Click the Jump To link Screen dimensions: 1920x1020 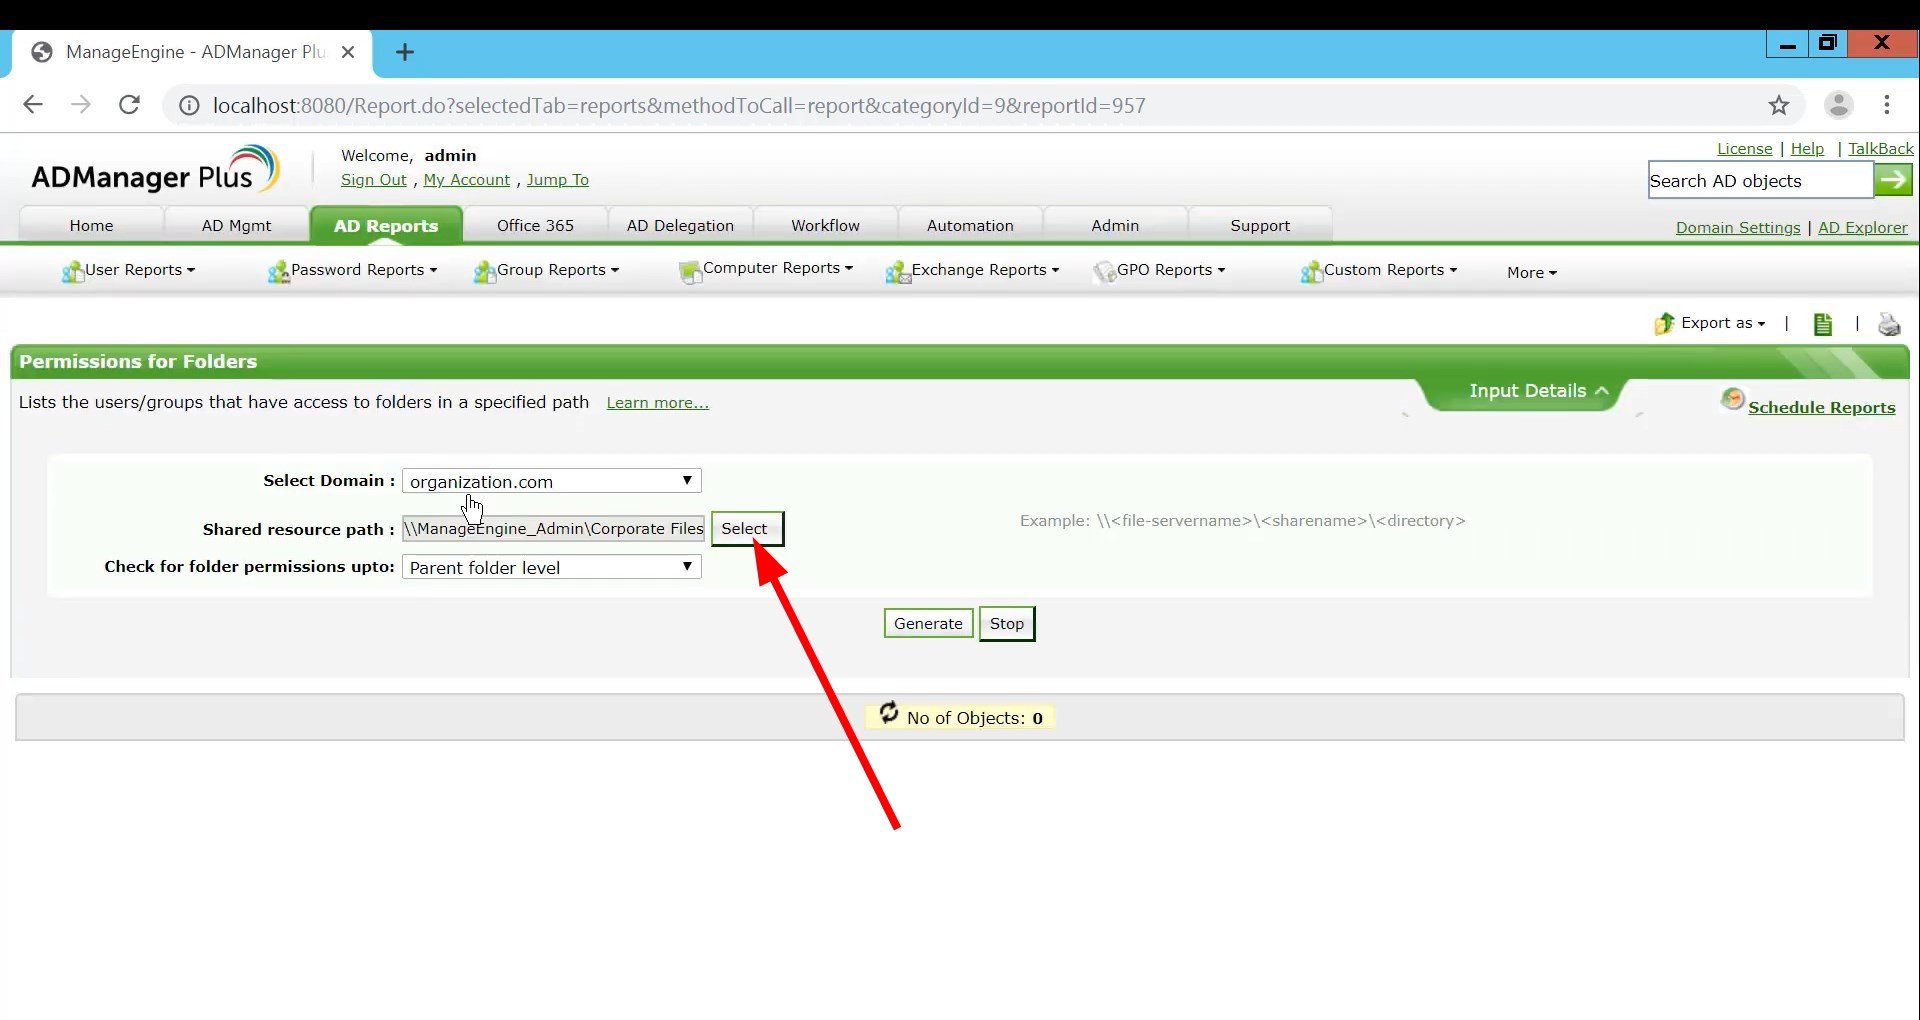pyautogui.click(x=558, y=180)
